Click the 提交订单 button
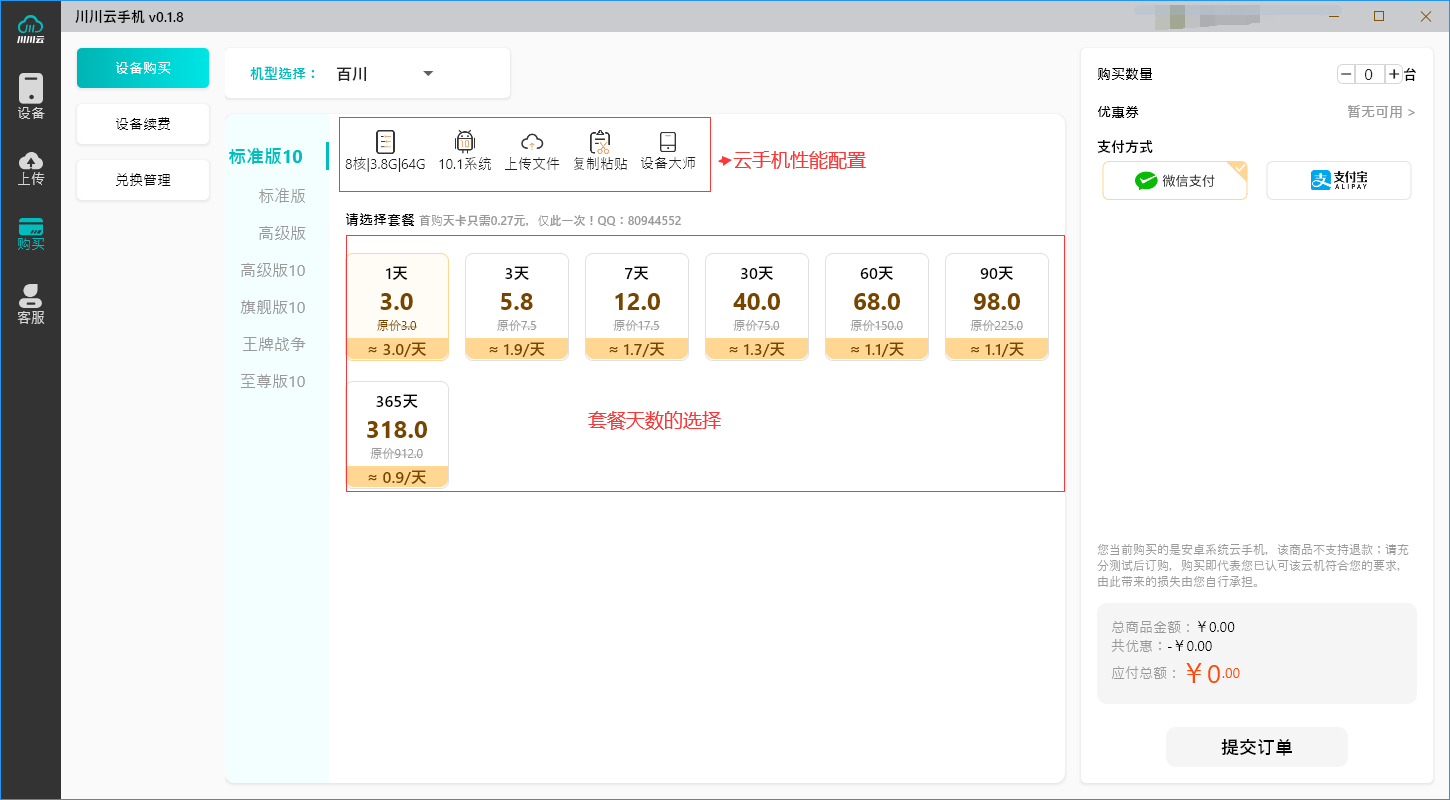 [1256, 746]
